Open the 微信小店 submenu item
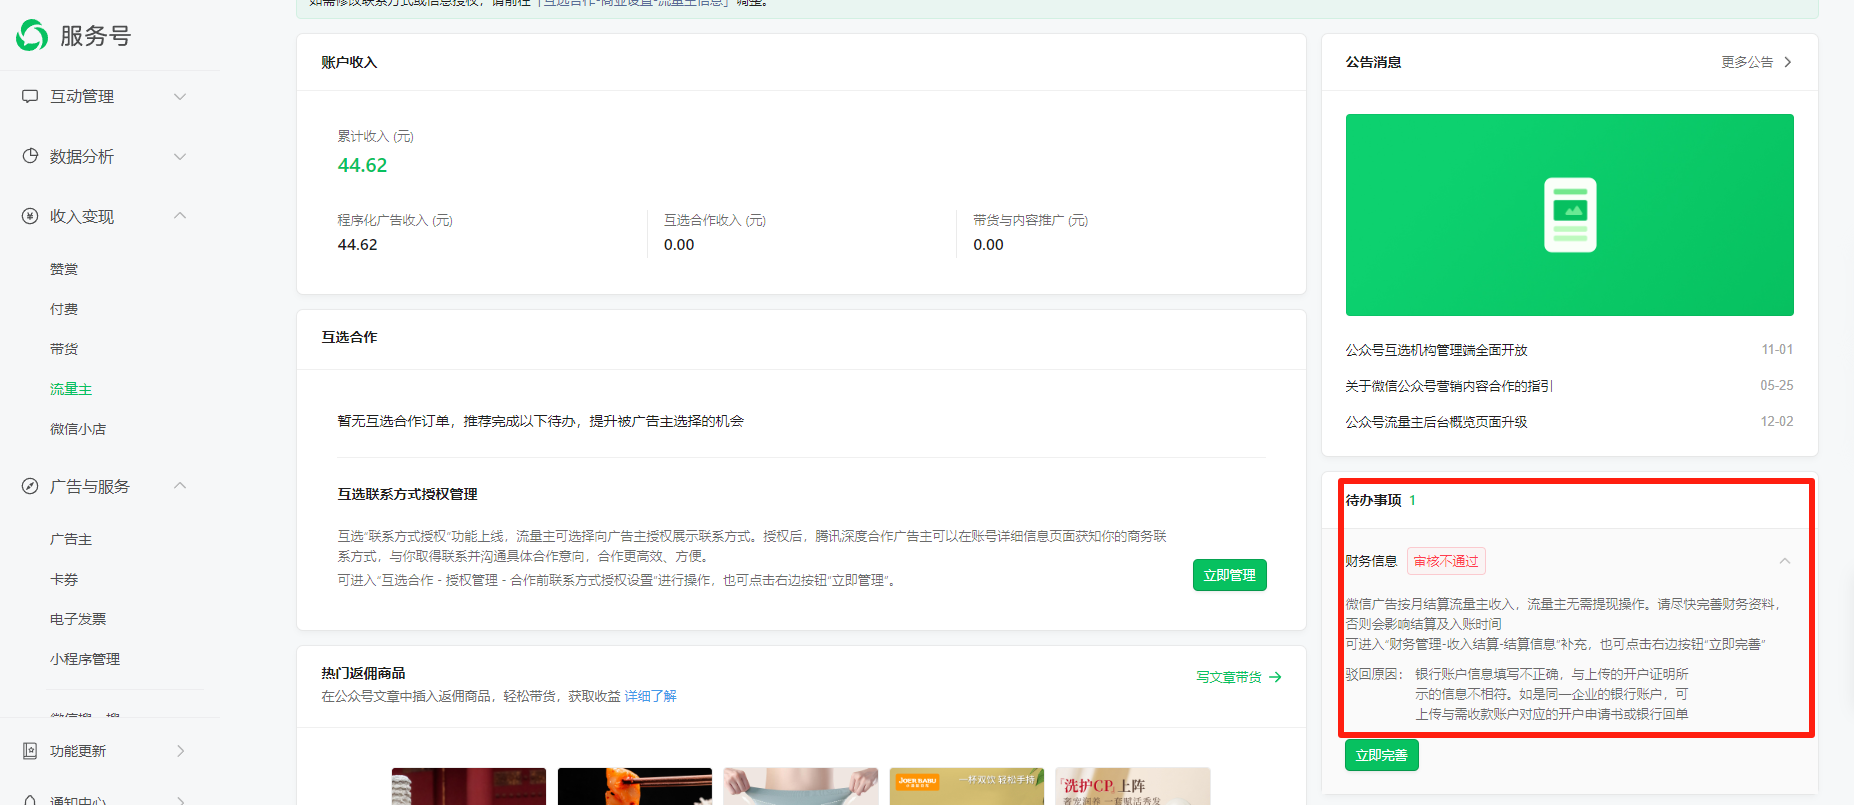This screenshot has width=1854, height=805. click(78, 429)
